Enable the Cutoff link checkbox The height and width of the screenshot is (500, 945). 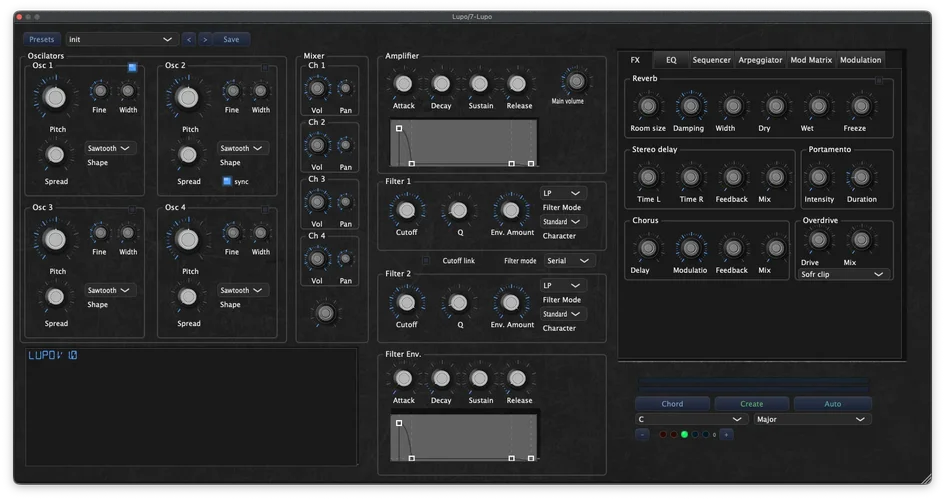[x=425, y=260]
